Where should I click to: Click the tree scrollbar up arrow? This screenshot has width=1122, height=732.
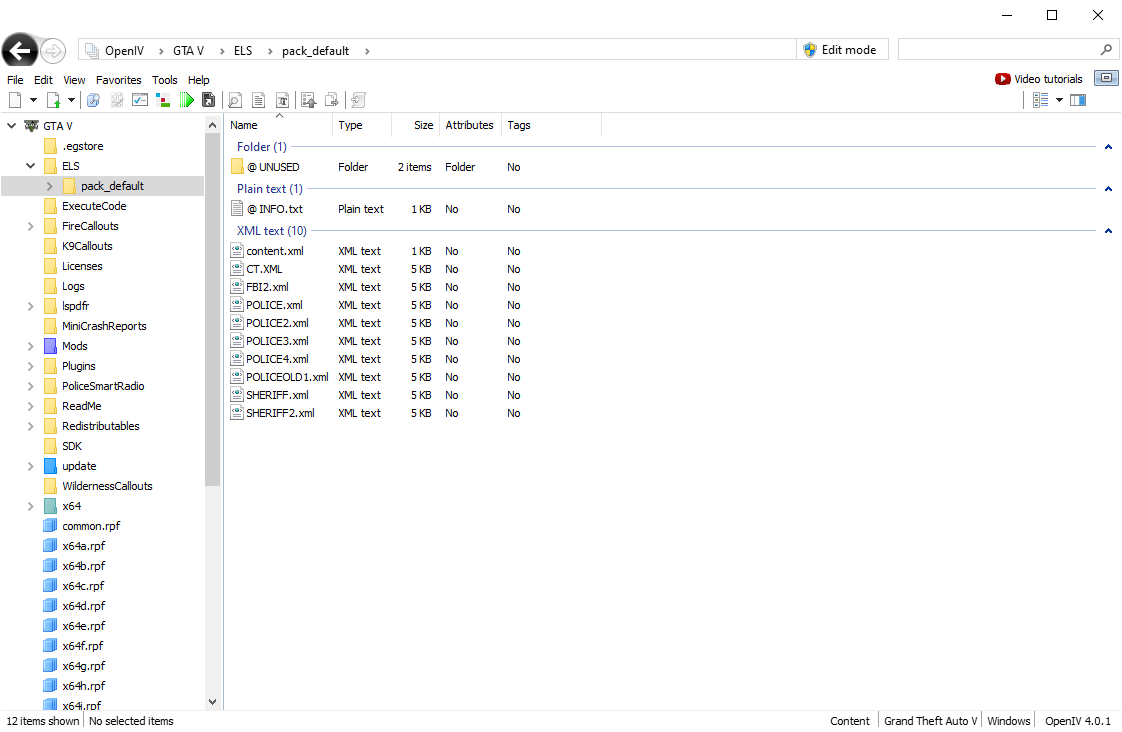coord(212,125)
